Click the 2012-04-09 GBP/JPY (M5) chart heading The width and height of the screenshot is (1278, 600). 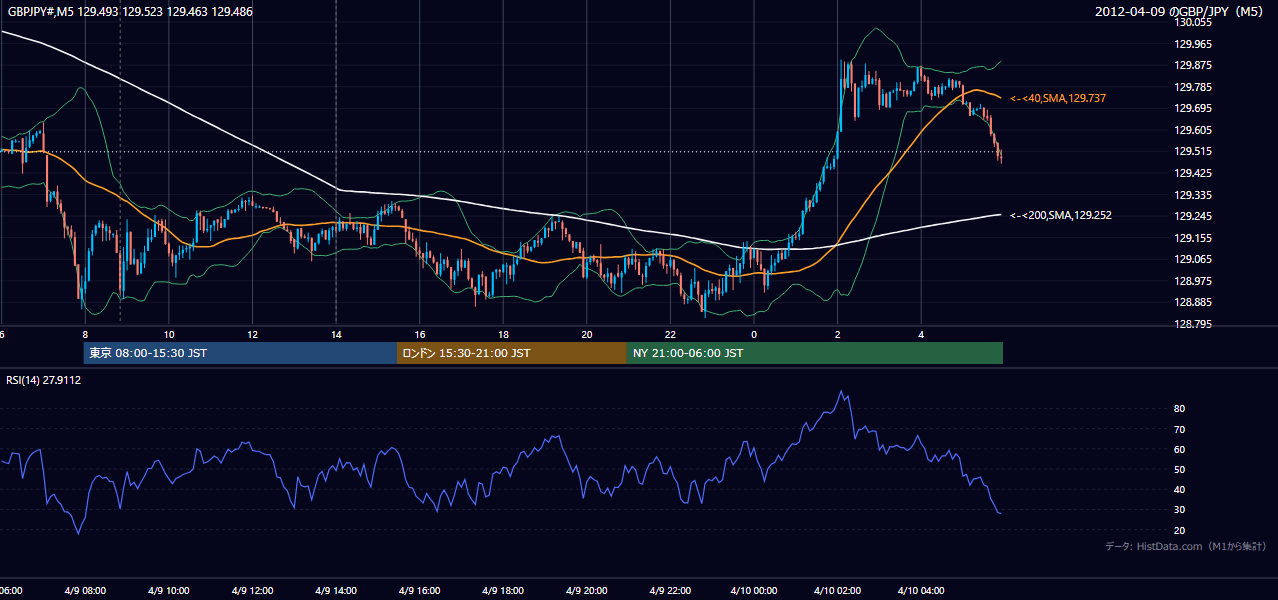(1181, 11)
